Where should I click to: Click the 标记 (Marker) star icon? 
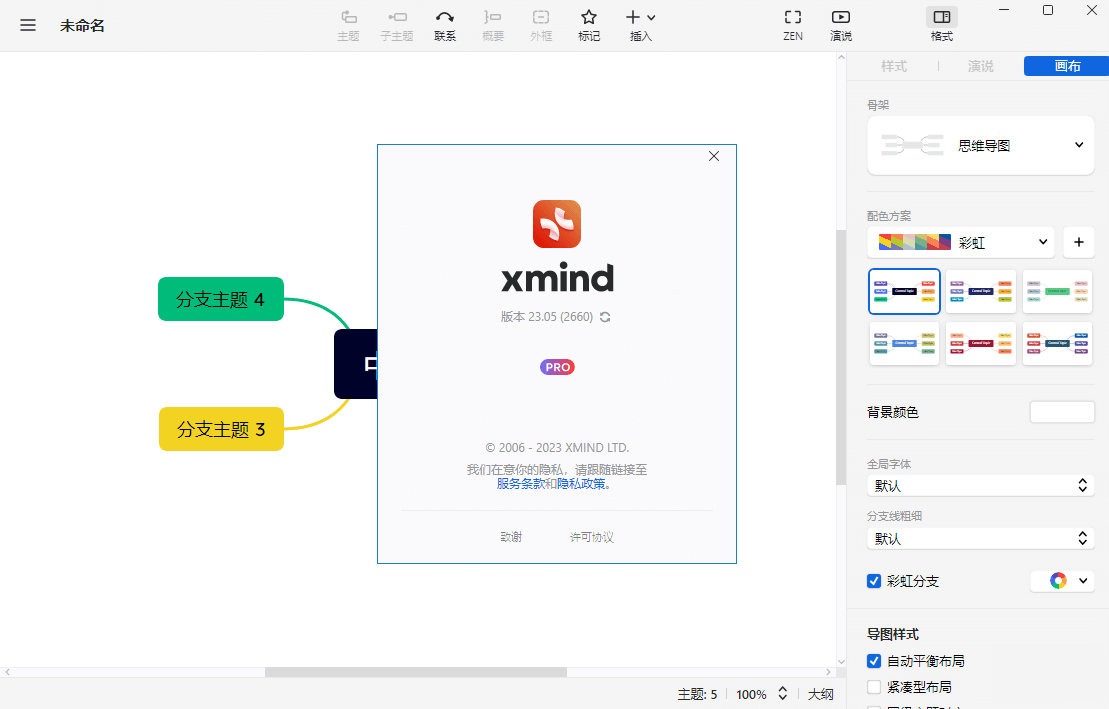[x=589, y=25]
